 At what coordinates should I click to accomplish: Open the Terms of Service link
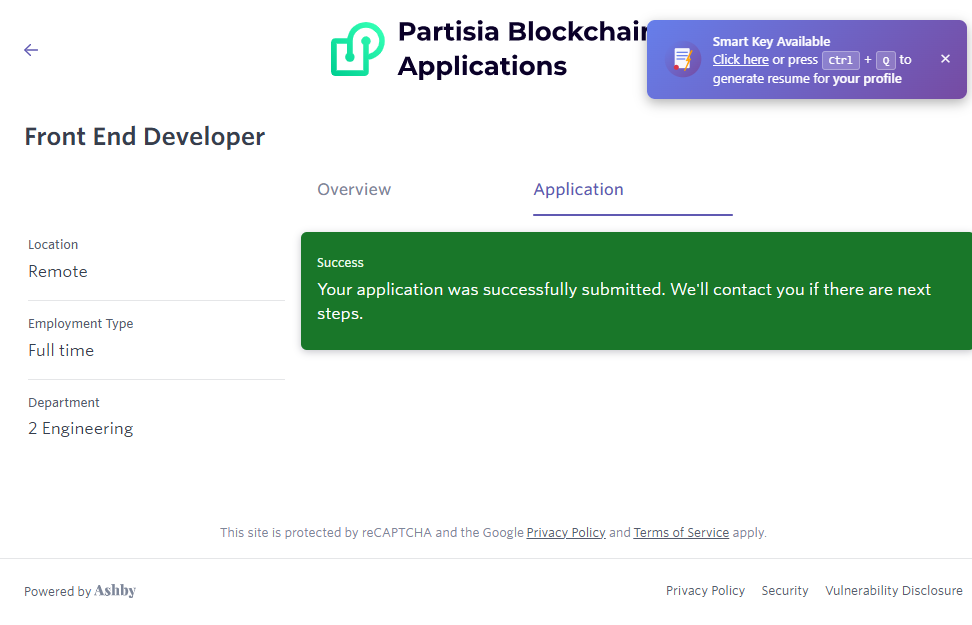tap(681, 533)
